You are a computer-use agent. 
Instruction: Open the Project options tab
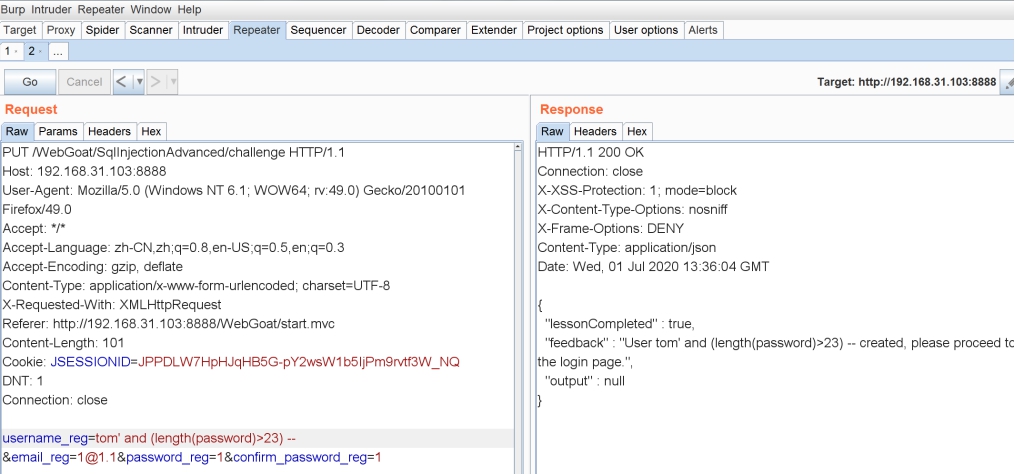tap(565, 30)
